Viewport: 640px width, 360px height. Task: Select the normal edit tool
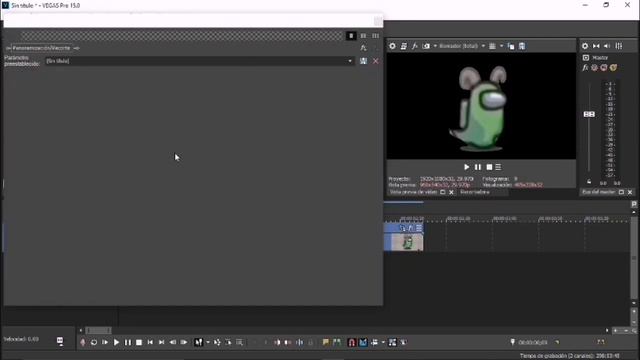tap(198, 342)
